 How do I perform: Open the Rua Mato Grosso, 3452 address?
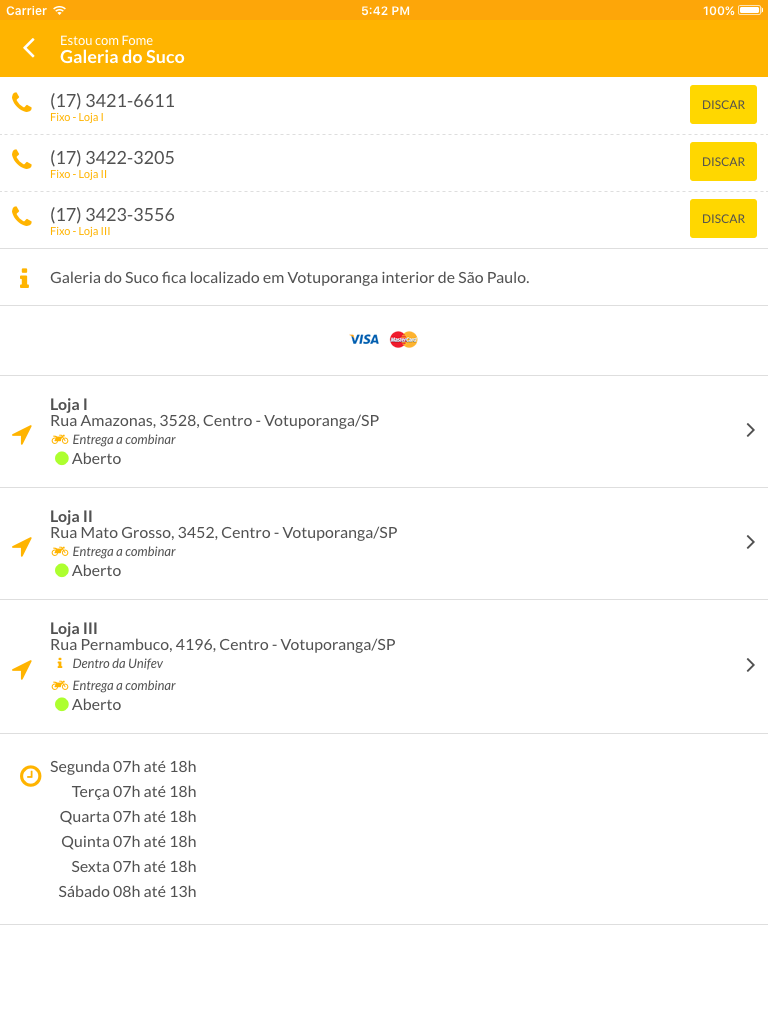[224, 533]
